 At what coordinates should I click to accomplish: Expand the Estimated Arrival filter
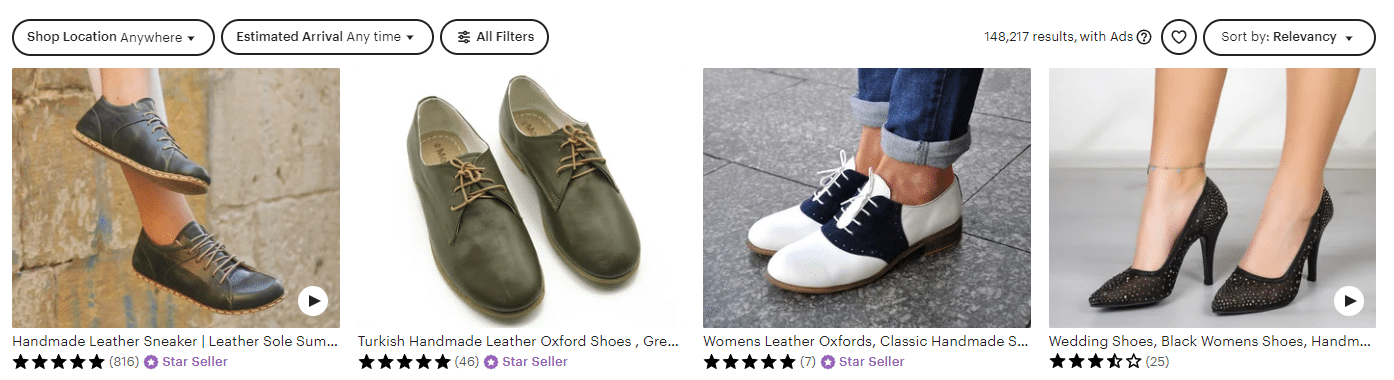(327, 37)
